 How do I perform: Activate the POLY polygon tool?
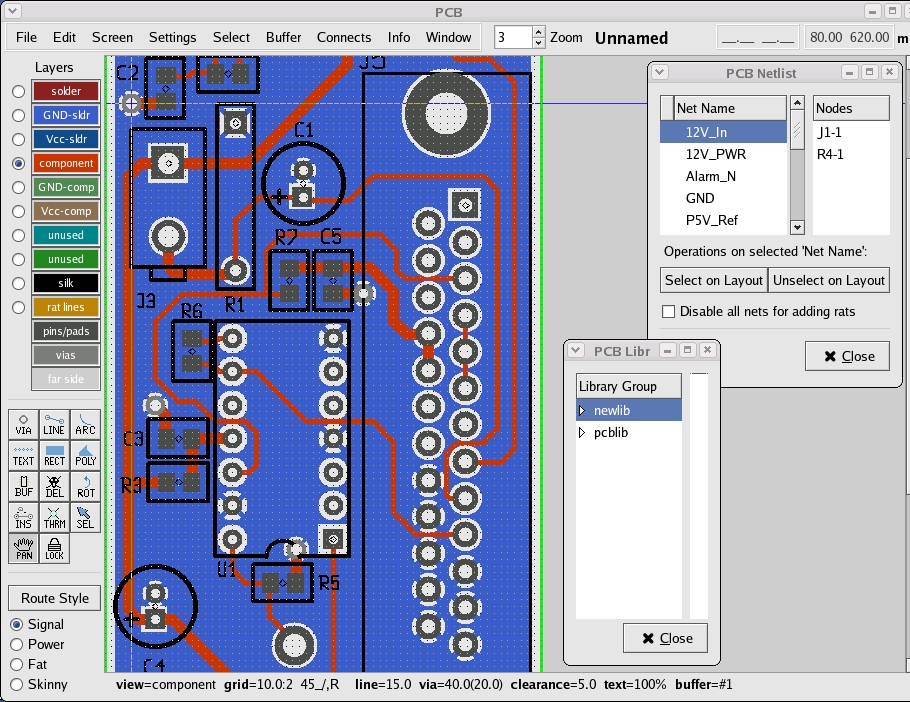click(x=86, y=455)
